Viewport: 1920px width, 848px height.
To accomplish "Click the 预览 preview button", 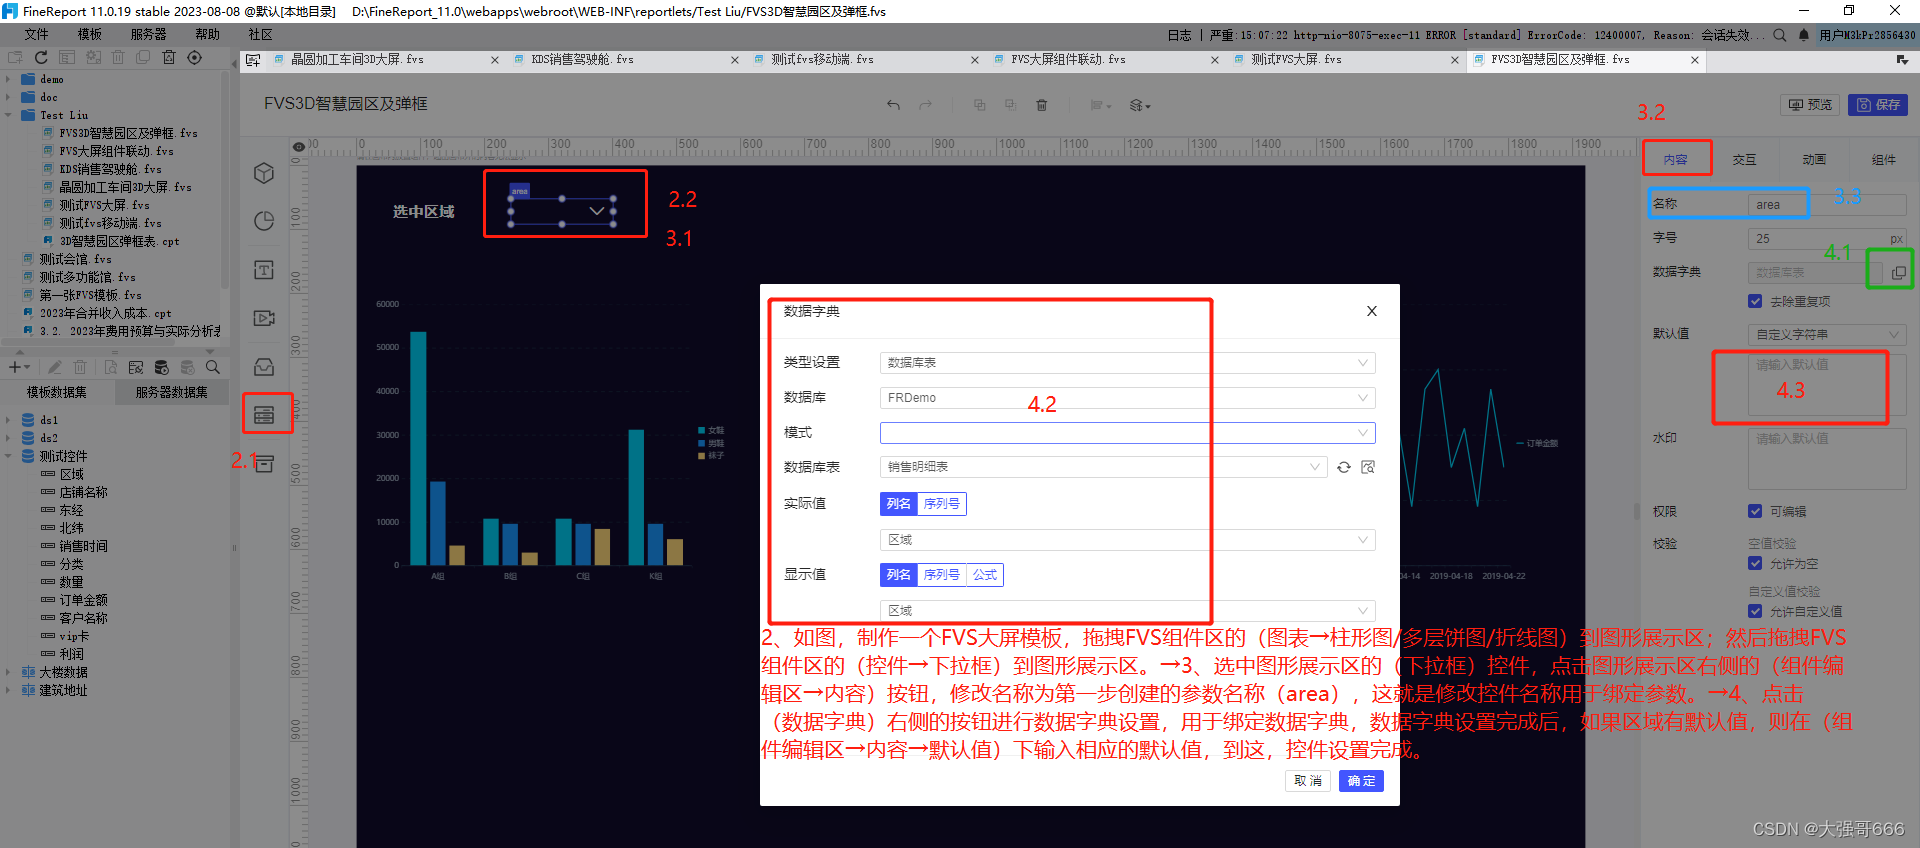I will click(x=1810, y=105).
